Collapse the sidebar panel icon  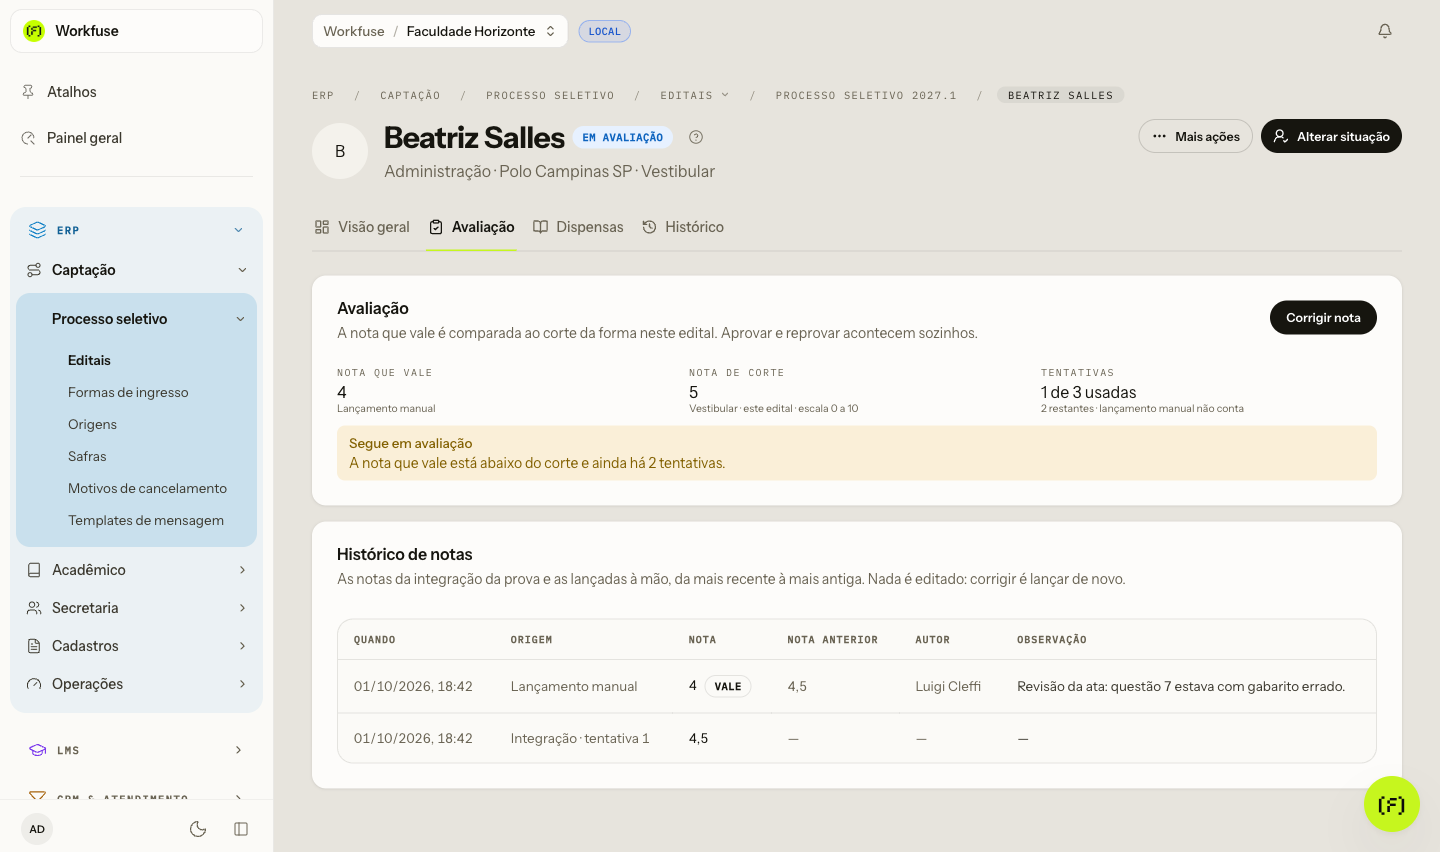(x=241, y=829)
